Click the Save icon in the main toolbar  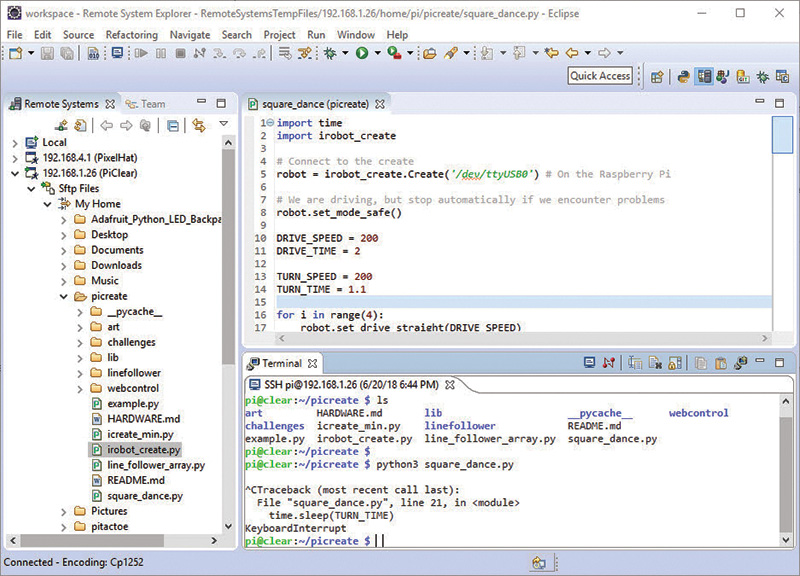click(x=47, y=53)
